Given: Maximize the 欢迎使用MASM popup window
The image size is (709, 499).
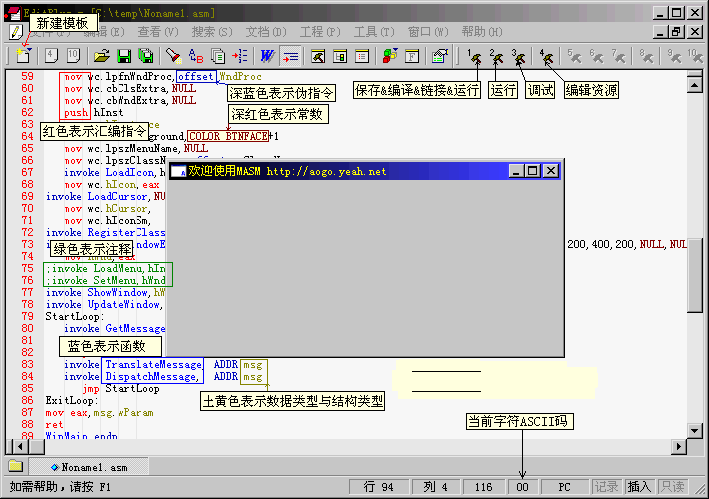Looking at the screenshot, I should (533, 170).
